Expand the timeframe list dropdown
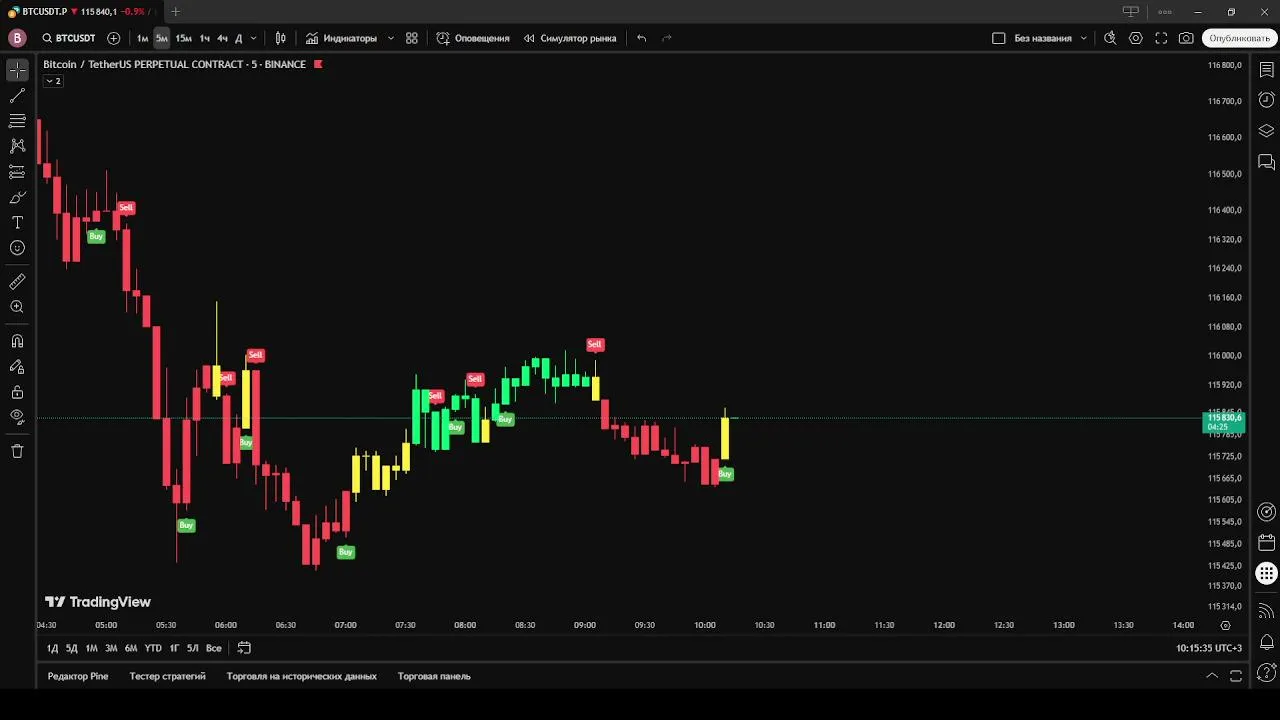The width and height of the screenshot is (1280, 720). [x=253, y=38]
